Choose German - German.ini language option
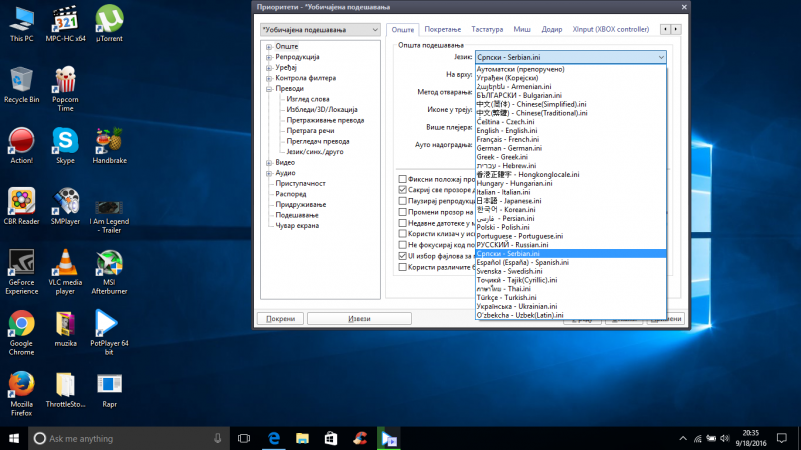 tap(571, 148)
